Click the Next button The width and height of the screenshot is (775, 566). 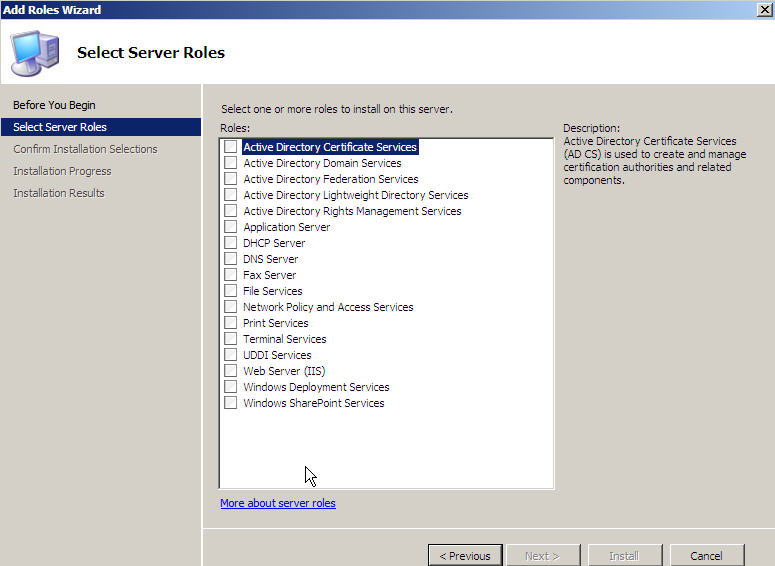543,556
